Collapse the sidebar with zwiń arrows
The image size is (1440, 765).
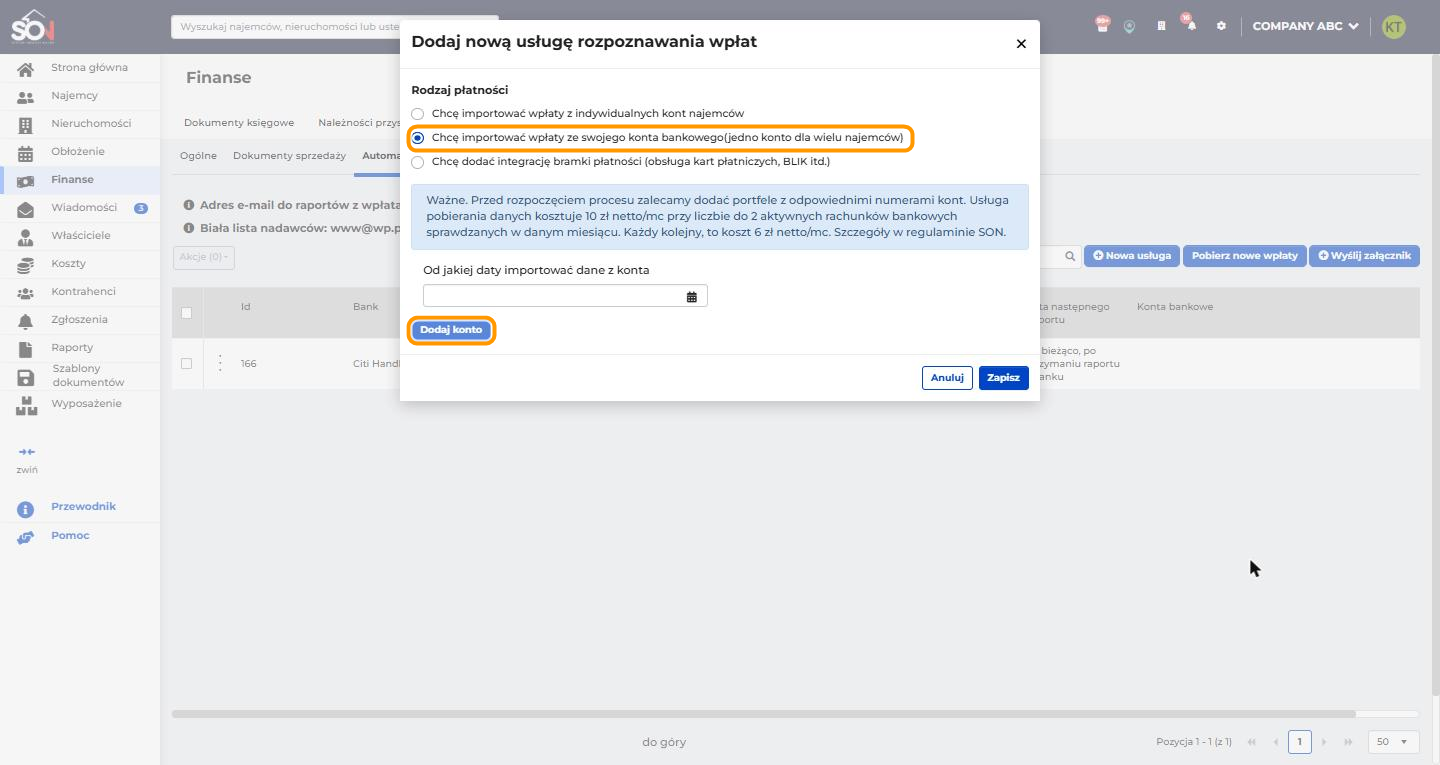coord(26,452)
